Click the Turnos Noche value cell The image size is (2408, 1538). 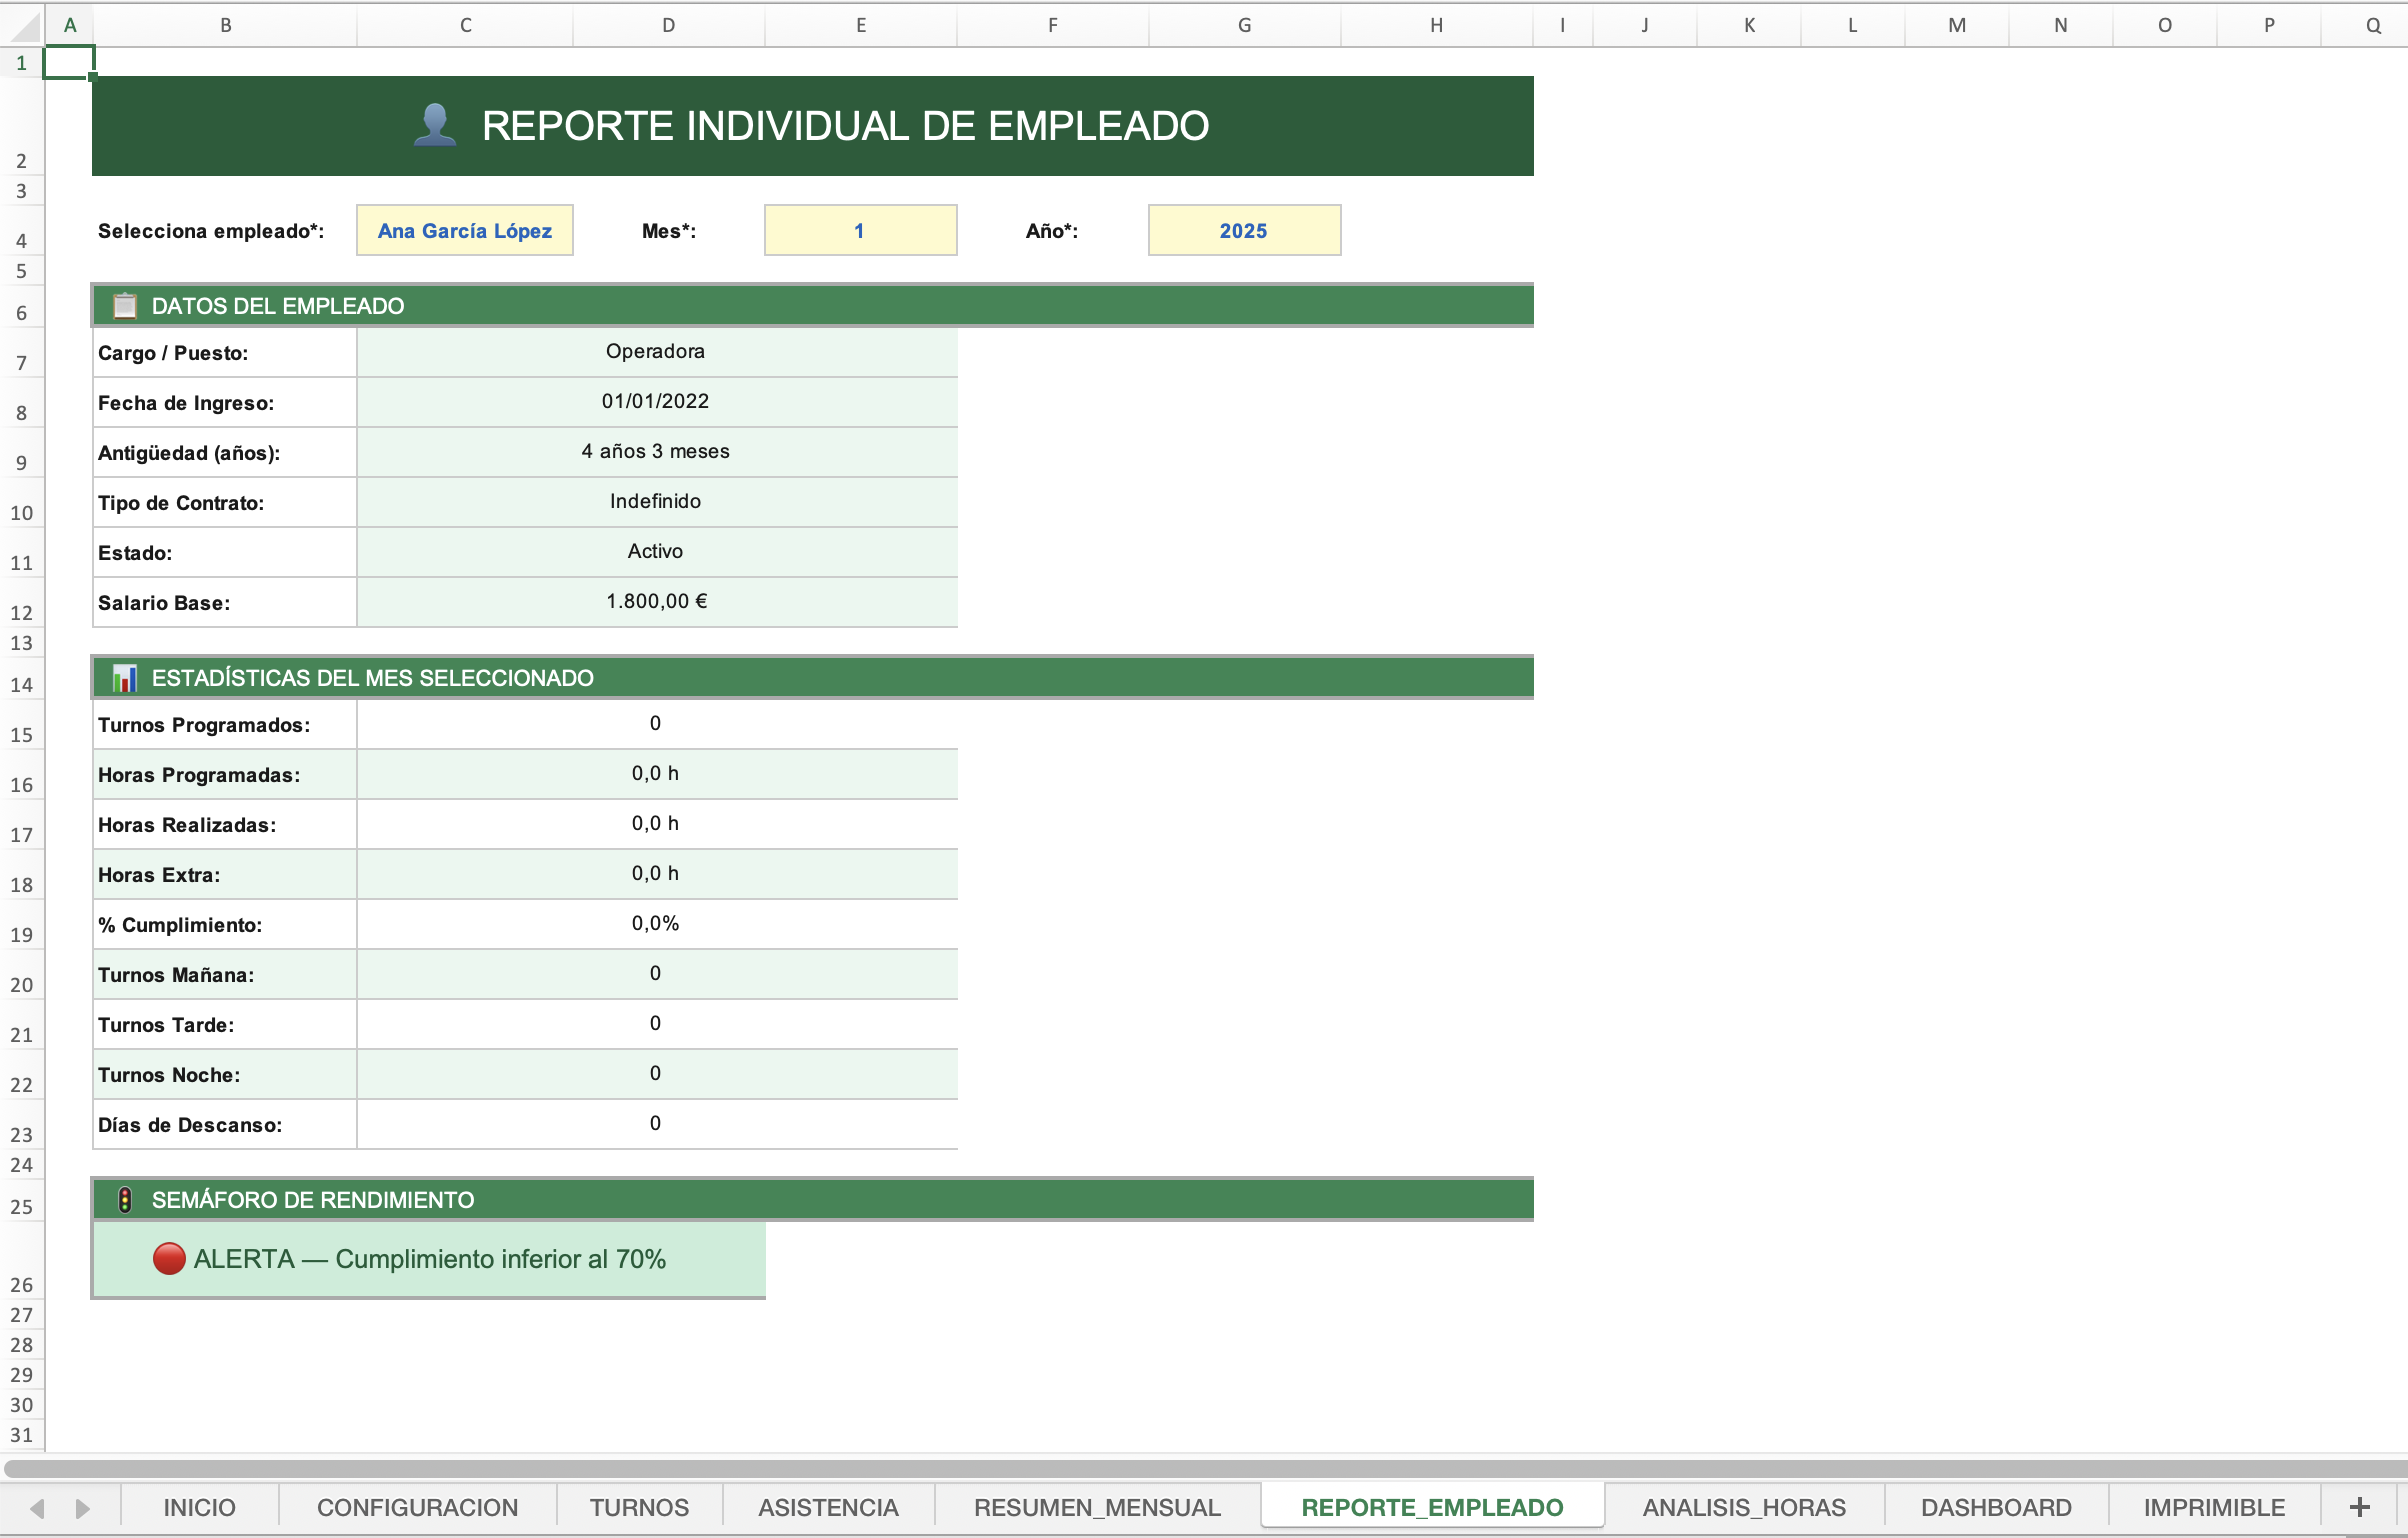[x=656, y=1074]
